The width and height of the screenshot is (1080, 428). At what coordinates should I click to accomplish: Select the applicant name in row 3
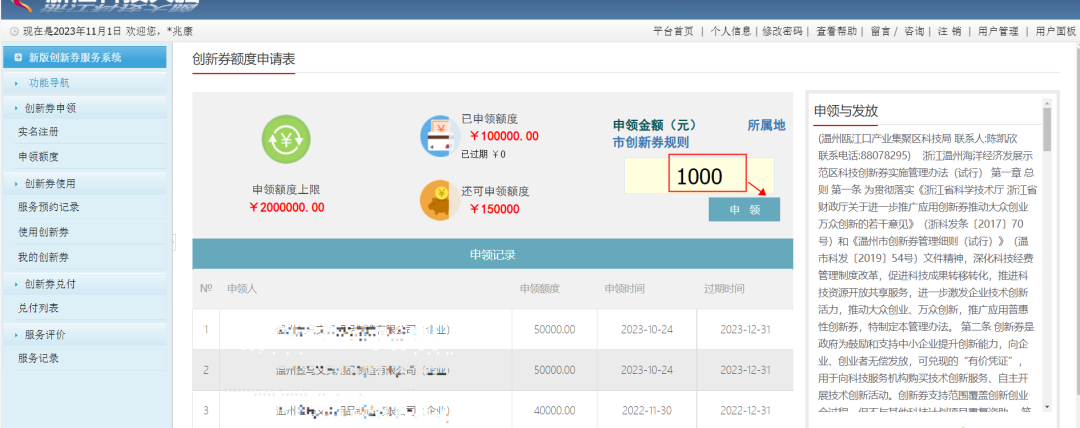coord(362,411)
